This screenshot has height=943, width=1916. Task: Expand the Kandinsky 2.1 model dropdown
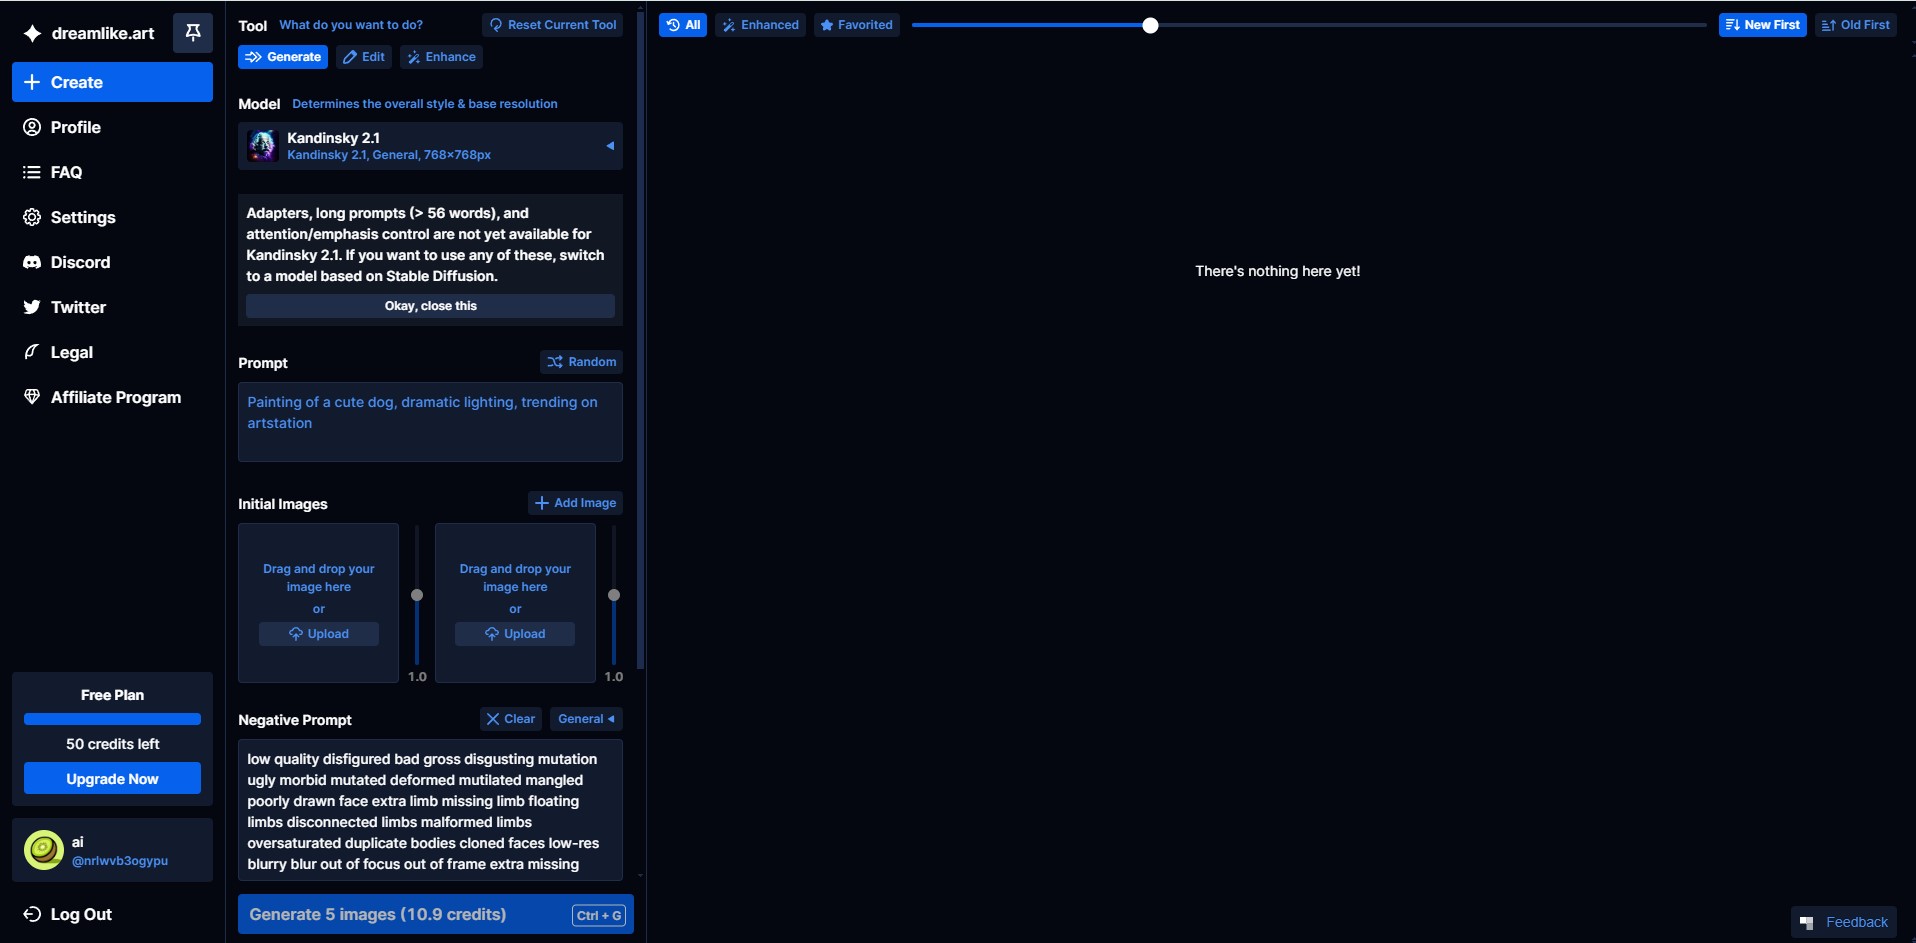[430, 146]
